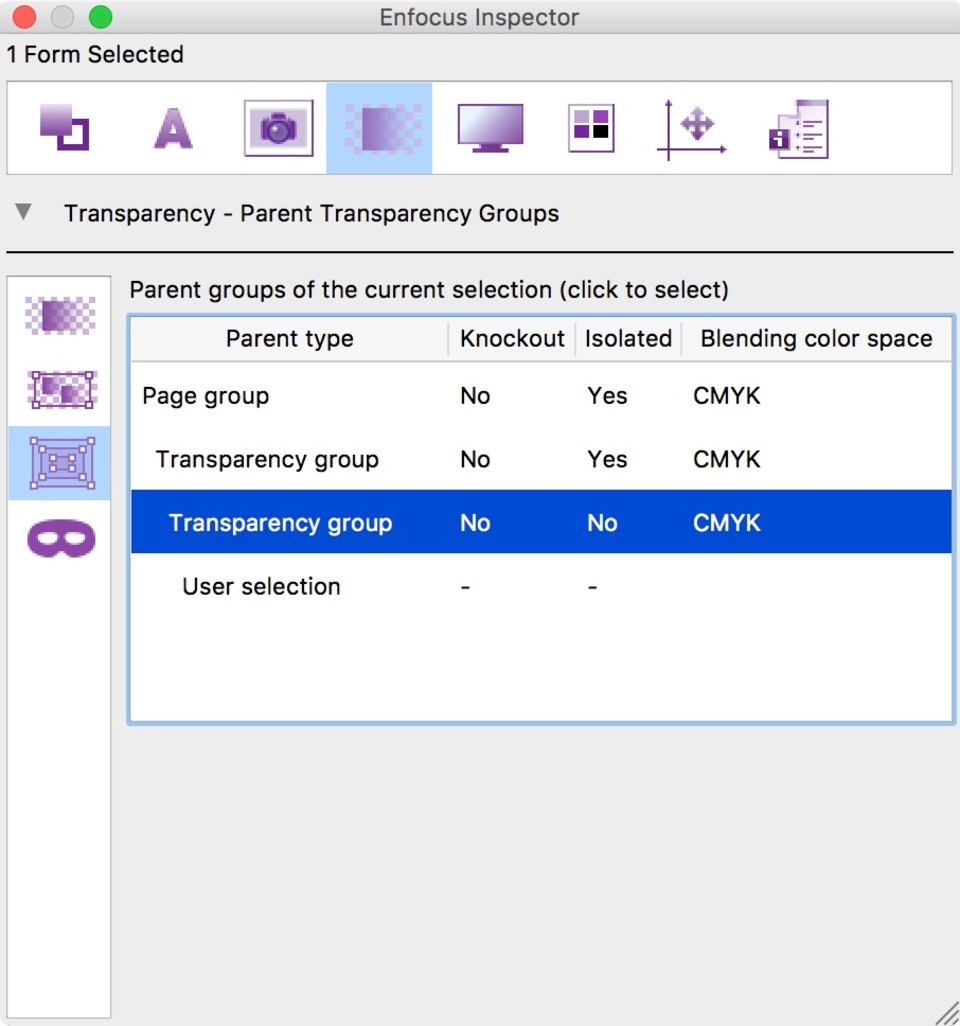Screen dimensions: 960x1026
Task: Open the Fill/Stroke category icon
Action: point(64,128)
